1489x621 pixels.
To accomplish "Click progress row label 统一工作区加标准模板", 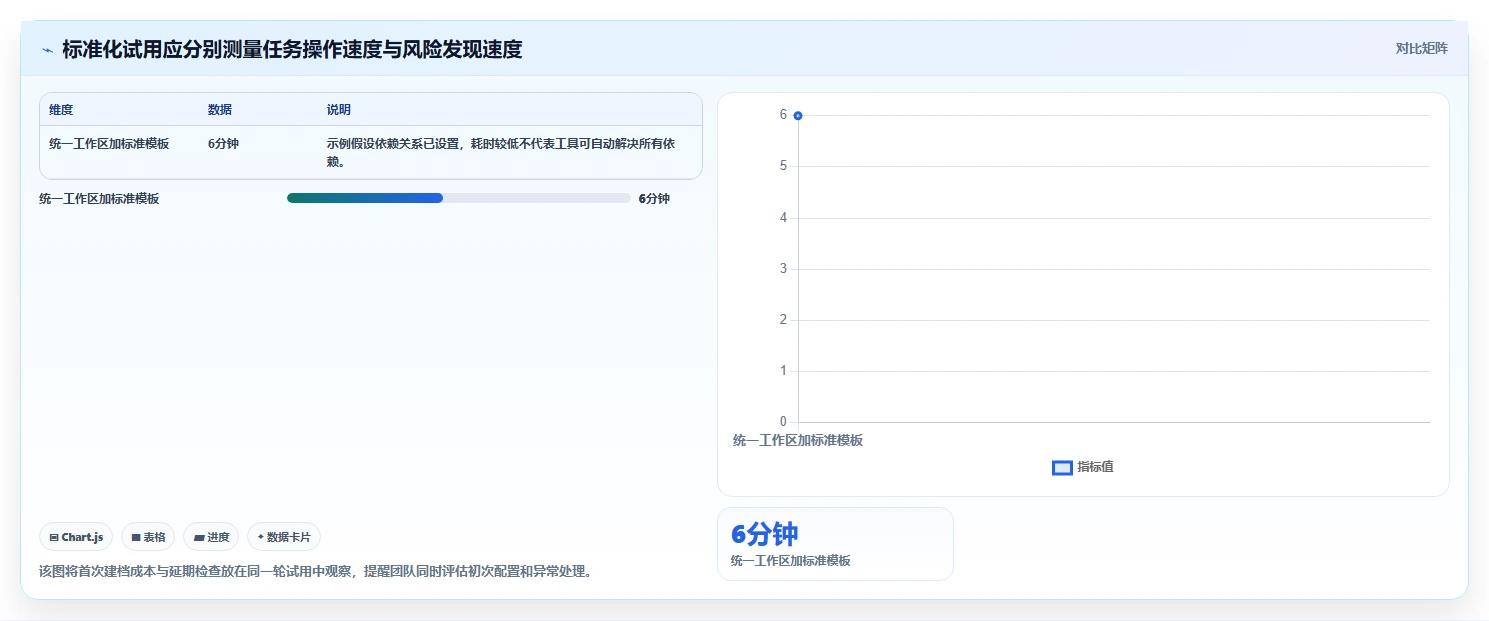I will (x=99, y=199).
